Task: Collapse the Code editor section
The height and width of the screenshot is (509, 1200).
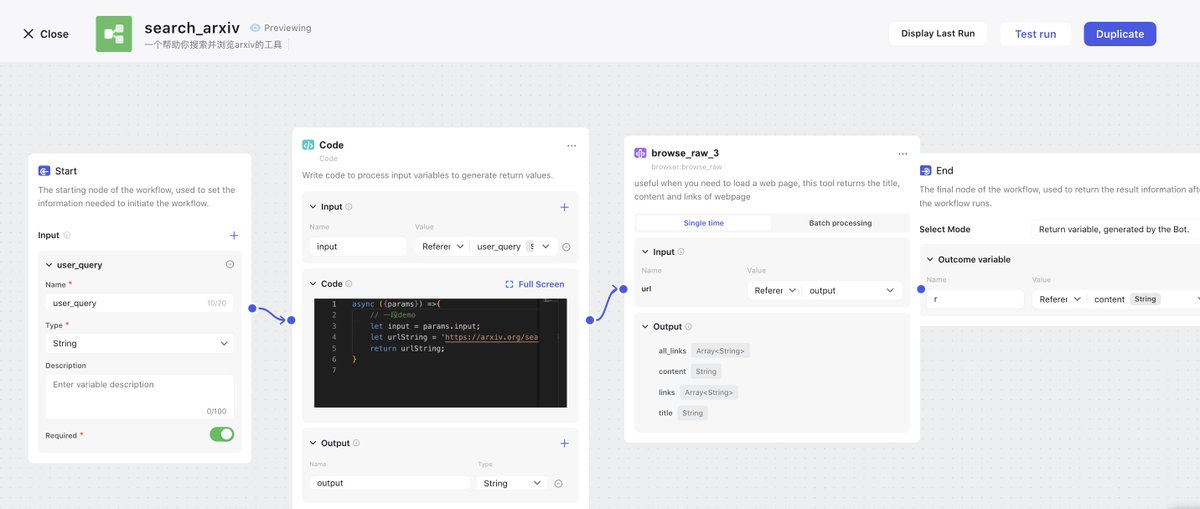Action: point(313,284)
